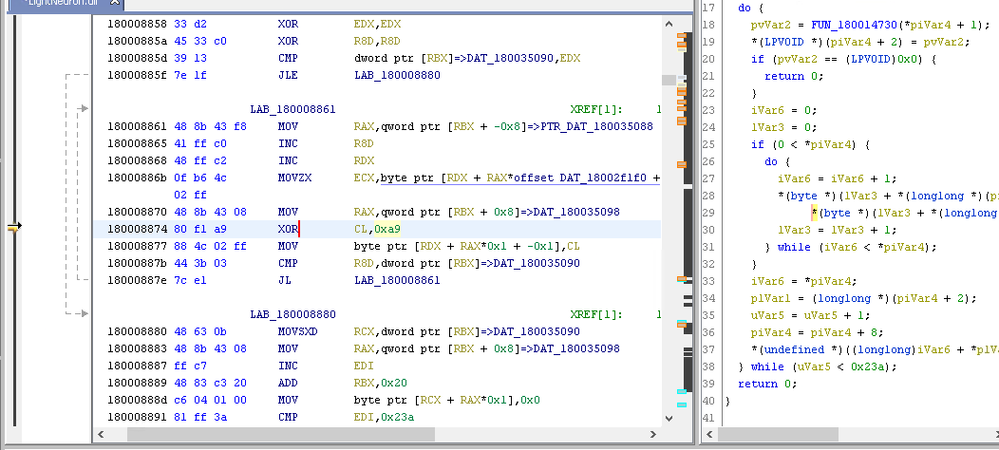This screenshot has height=450, width=999.
Task: Click bytes 48 8b 43 f8 at 180008861
Action: [210, 127]
